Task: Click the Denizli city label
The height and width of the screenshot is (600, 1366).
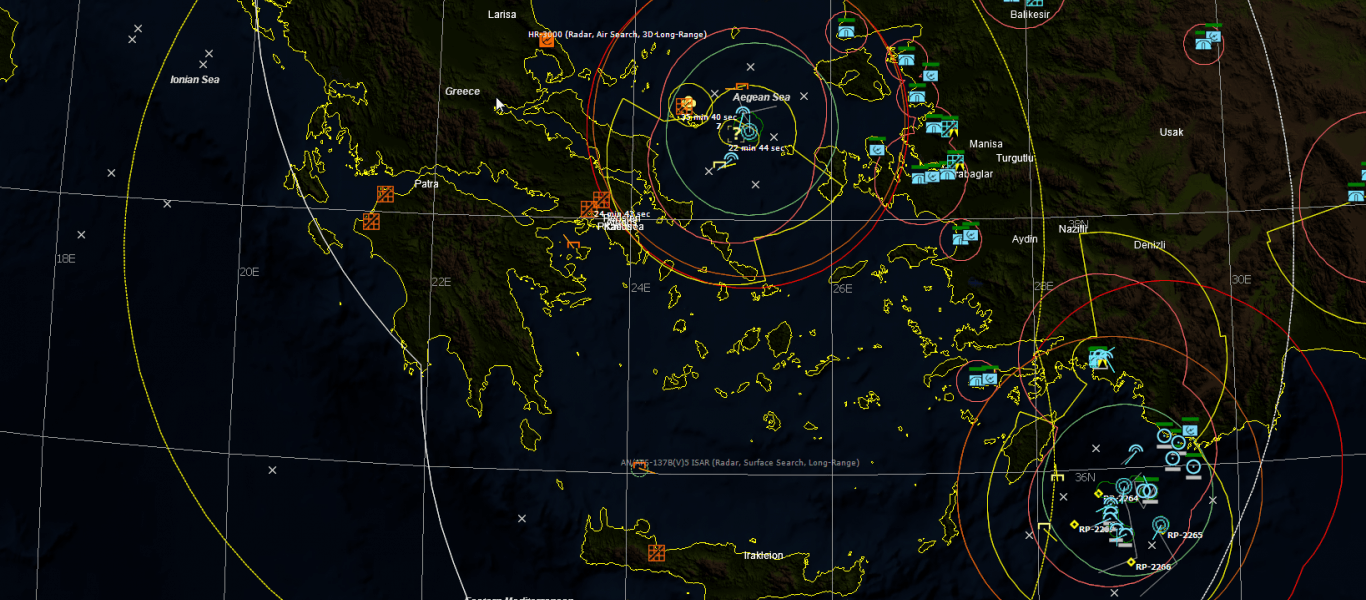Action: click(1150, 244)
